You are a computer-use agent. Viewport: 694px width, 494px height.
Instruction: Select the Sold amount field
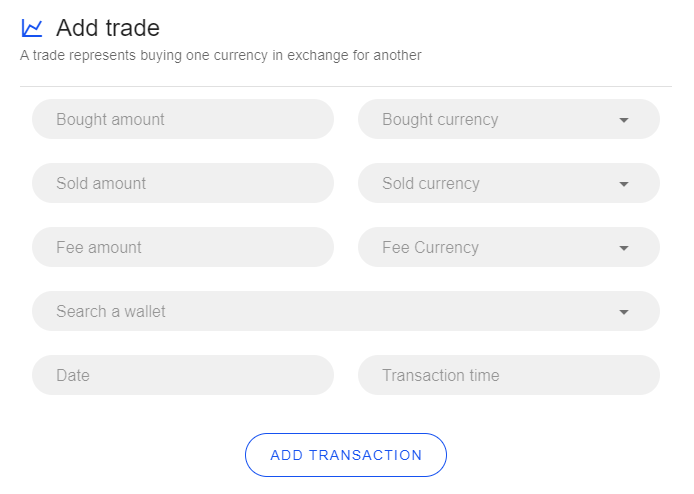click(183, 183)
